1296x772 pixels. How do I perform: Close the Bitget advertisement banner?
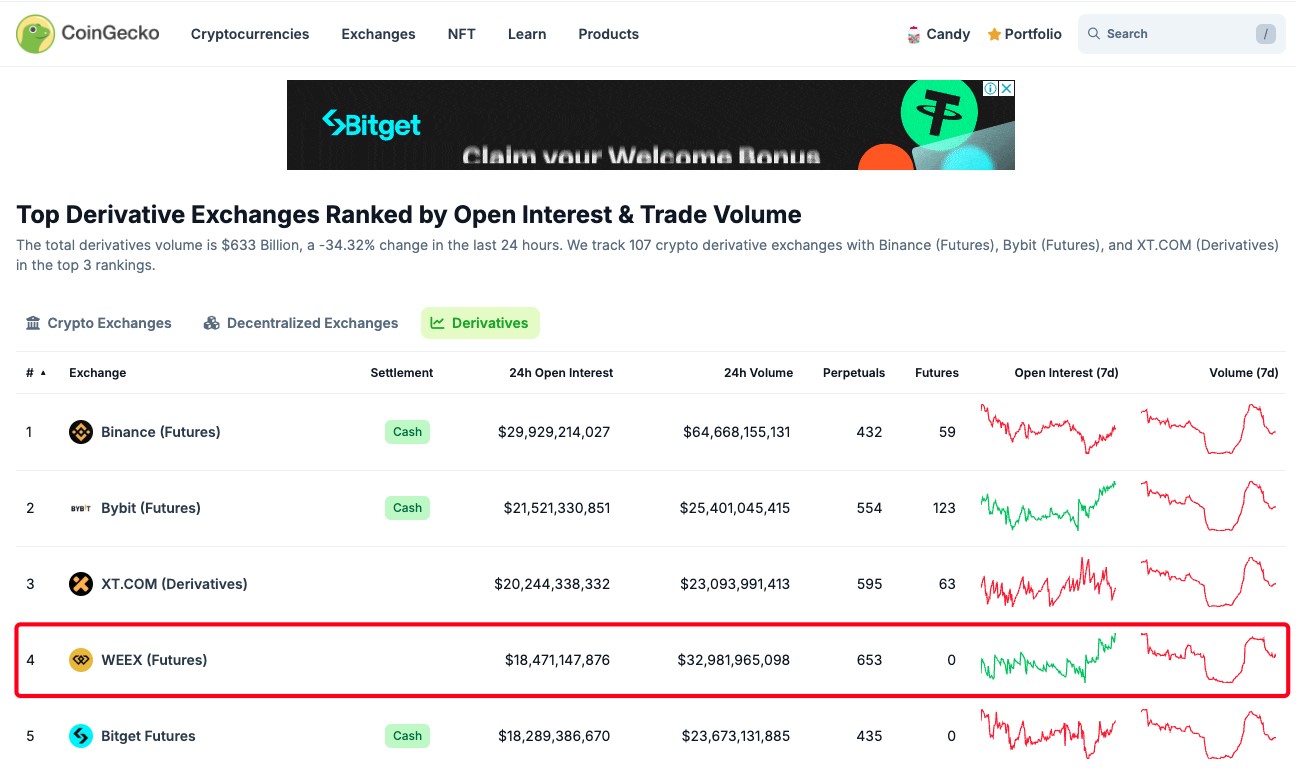[1007, 88]
